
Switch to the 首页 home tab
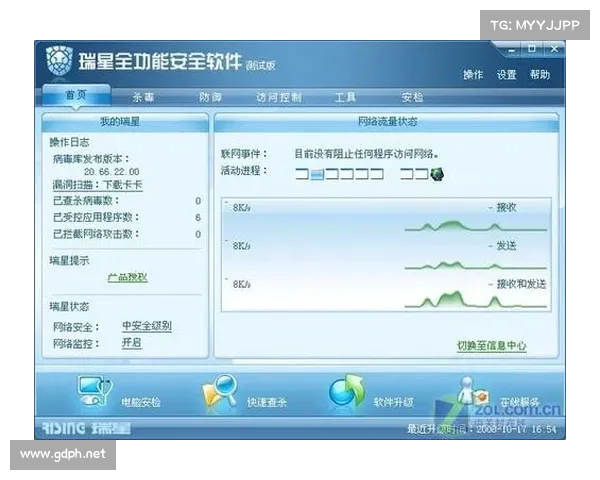tap(77, 95)
